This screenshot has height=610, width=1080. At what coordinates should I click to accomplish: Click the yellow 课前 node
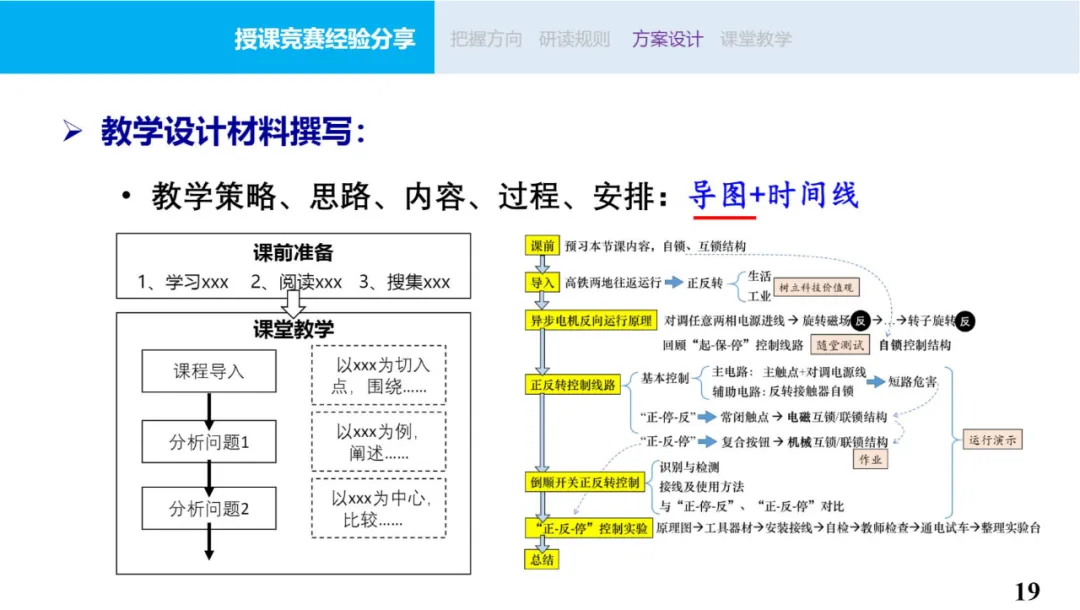[542, 246]
